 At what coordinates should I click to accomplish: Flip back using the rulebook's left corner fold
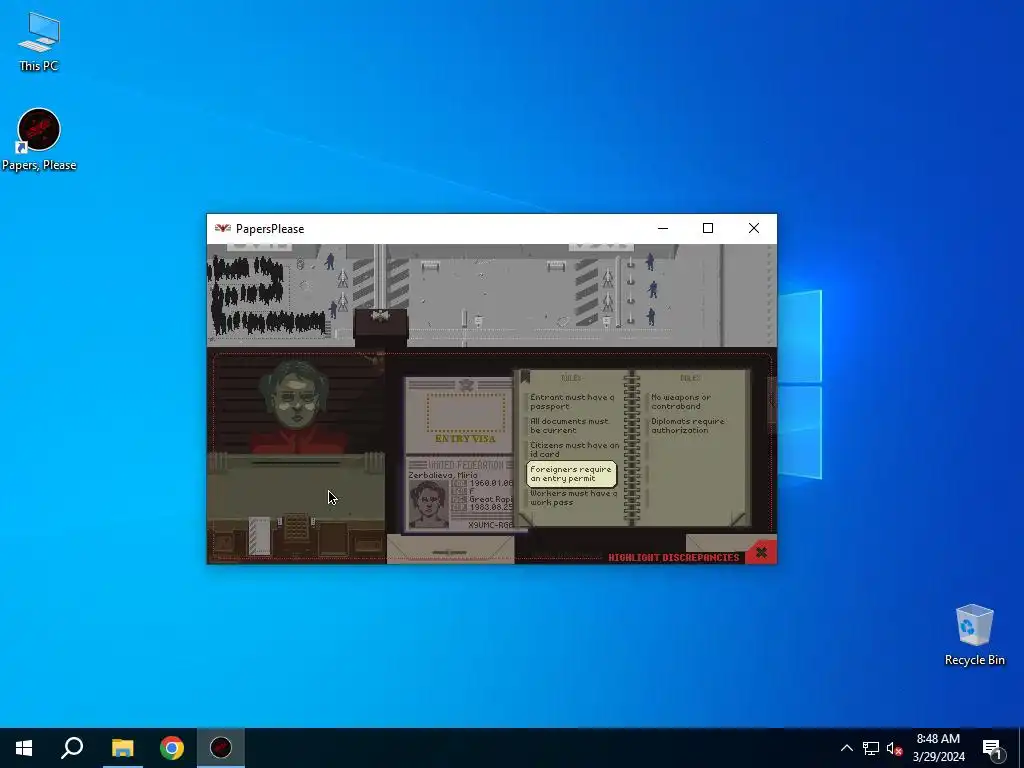click(x=526, y=520)
